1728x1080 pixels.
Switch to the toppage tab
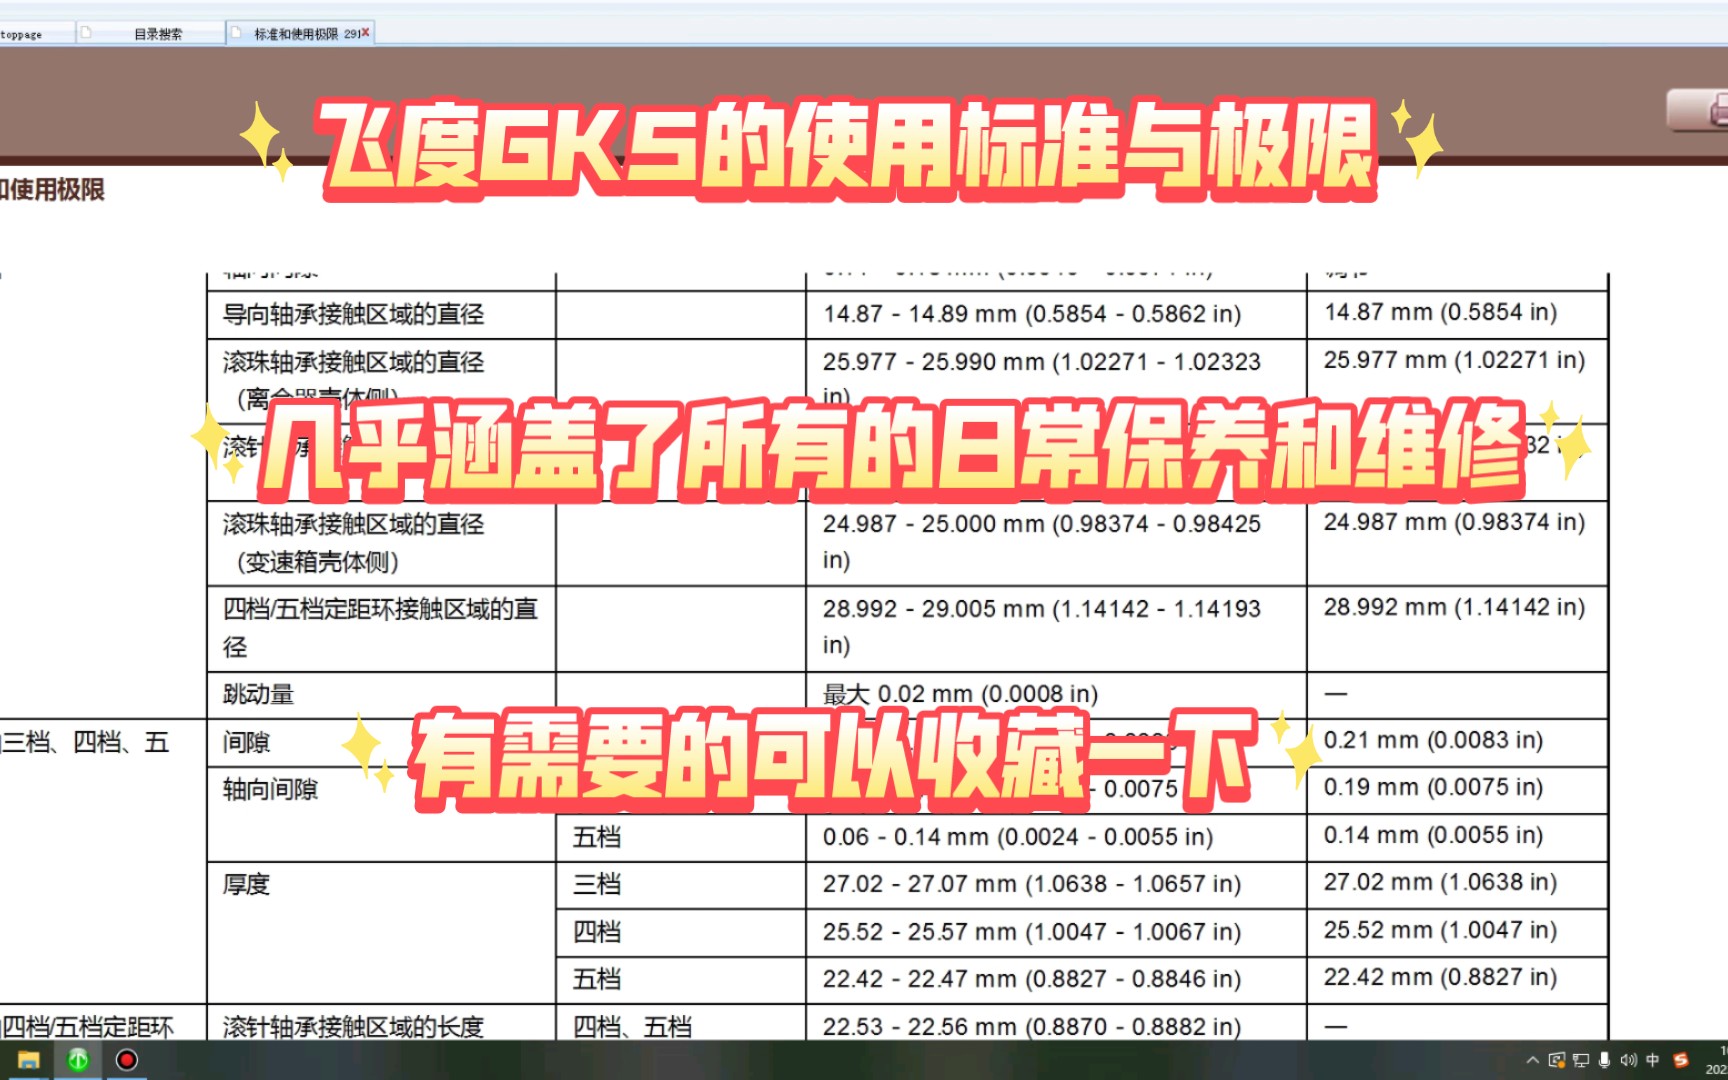coord(35,34)
